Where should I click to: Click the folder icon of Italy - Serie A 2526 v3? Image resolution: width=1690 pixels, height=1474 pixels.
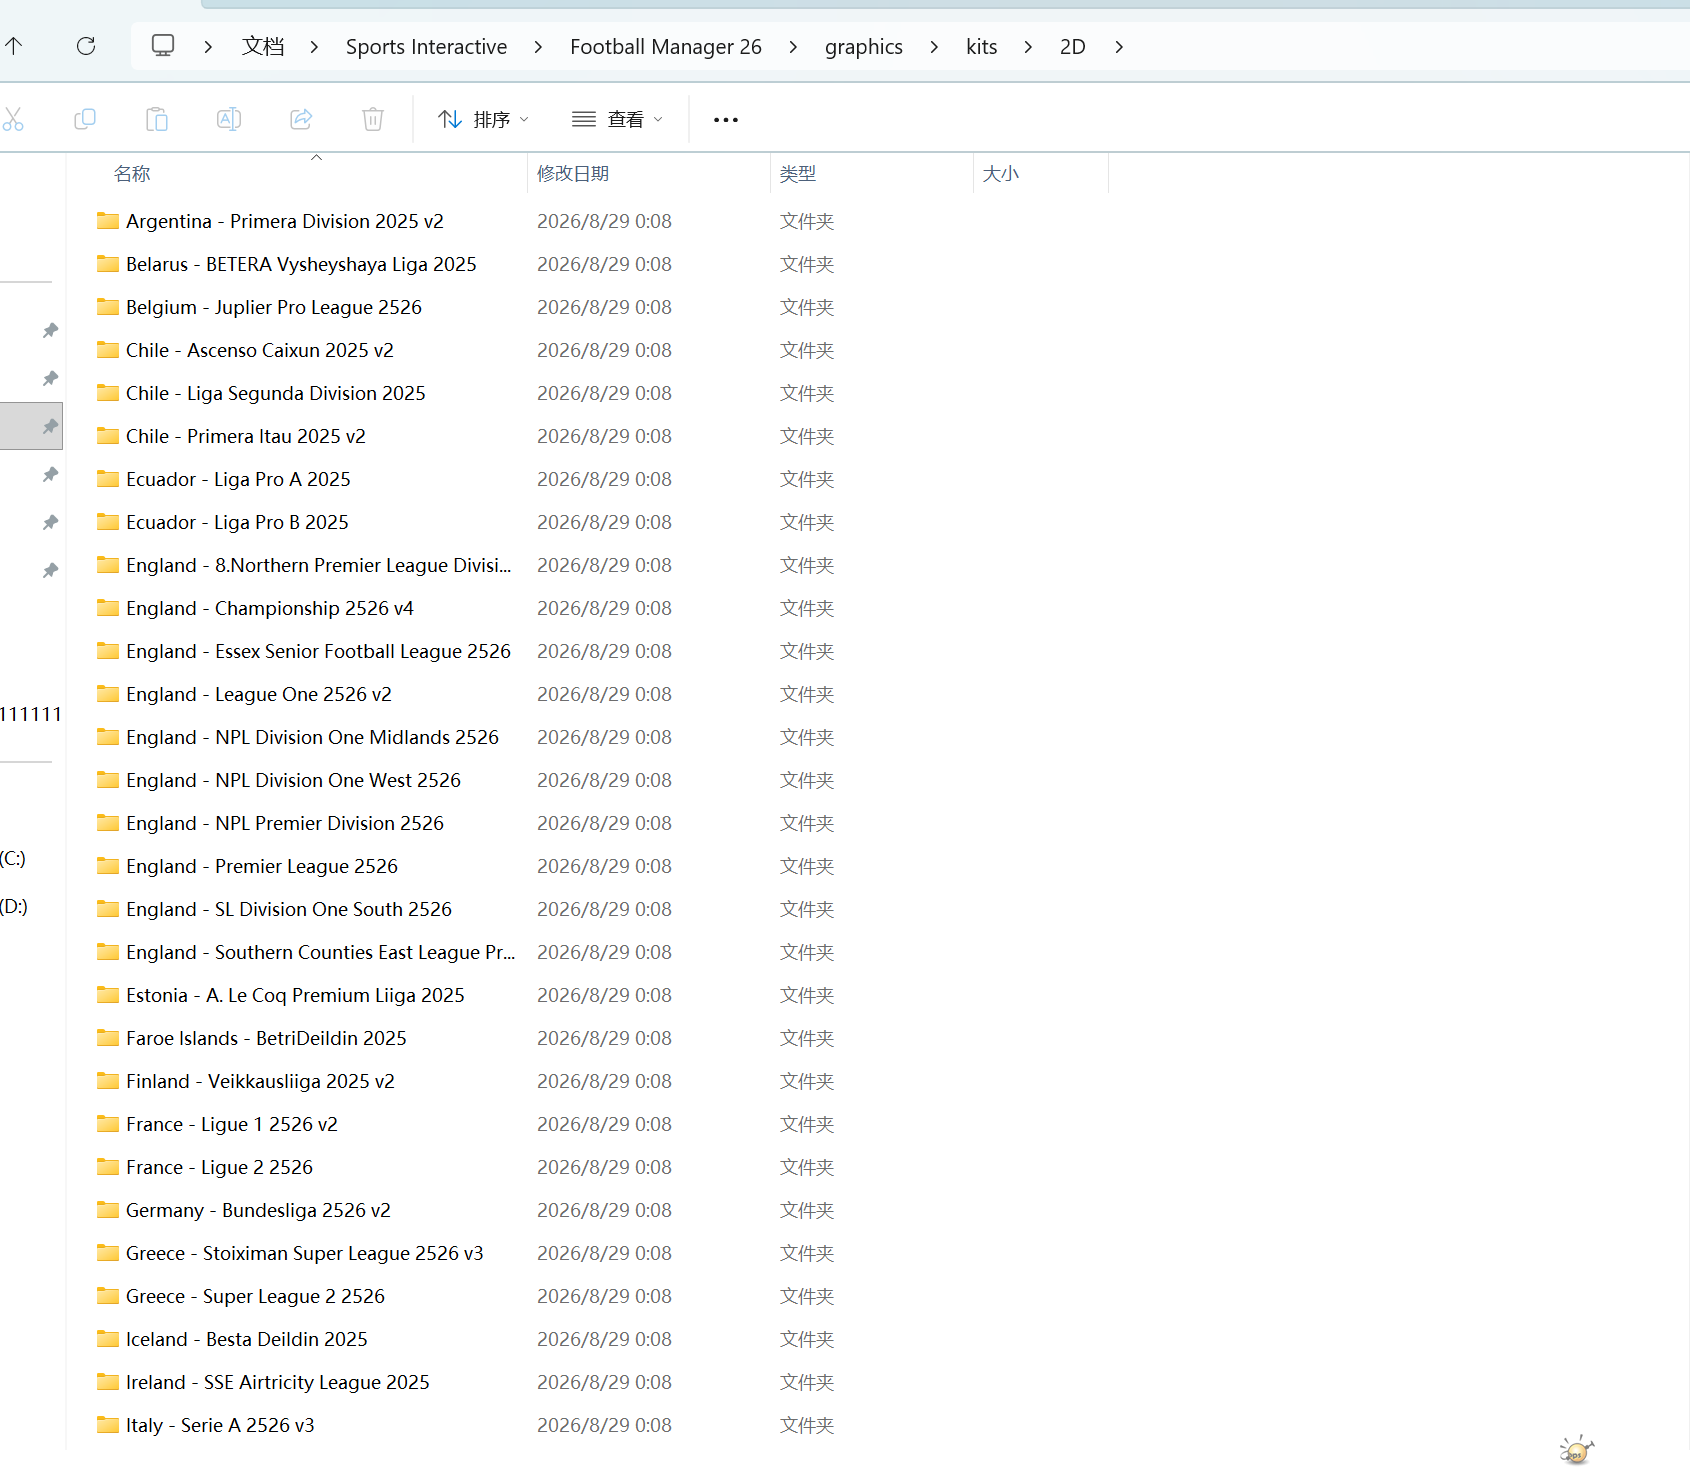pos(108,1424)
